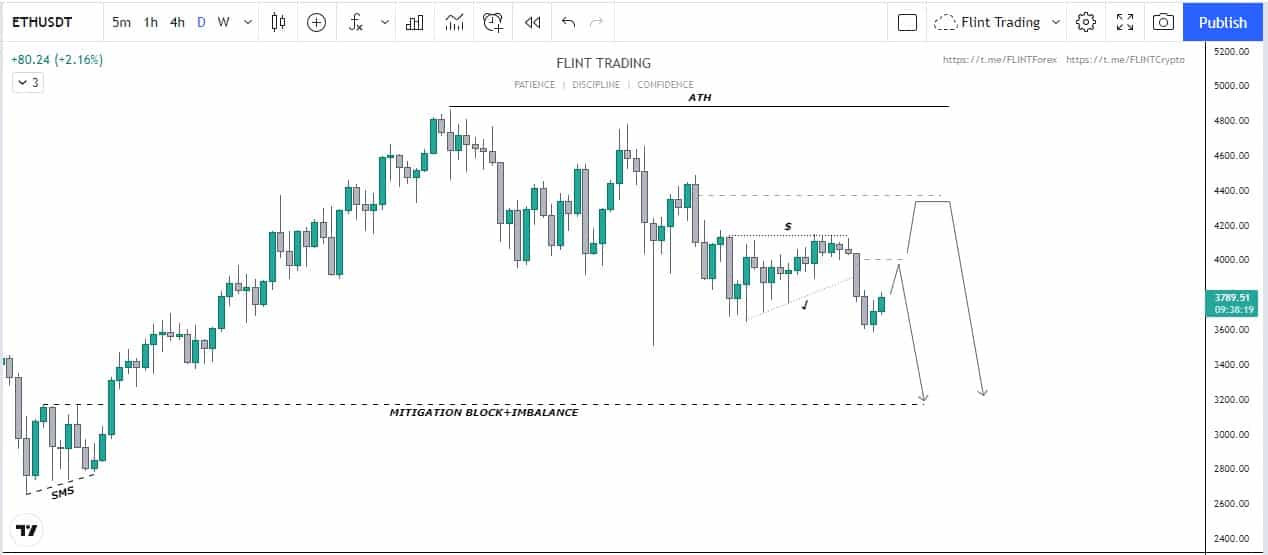Click the Publish button
Screen dimensions: 1268x555
1222,22
